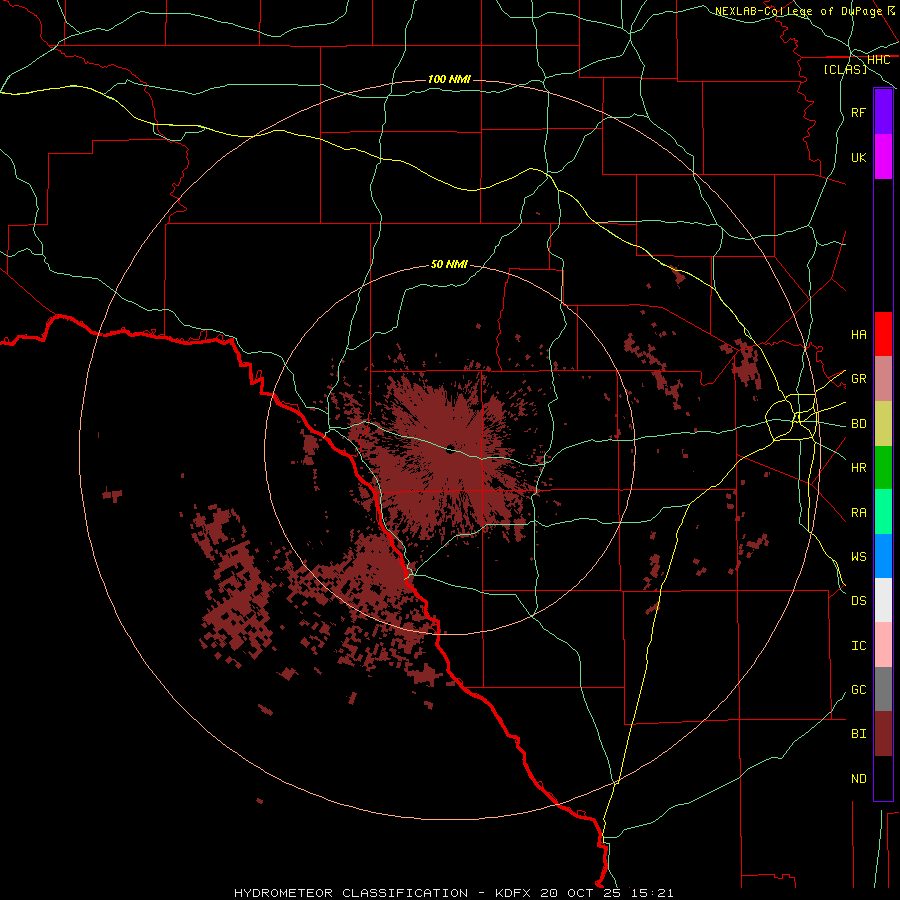Click the IC legend label
900x900 pixels.
pos(858,645)
